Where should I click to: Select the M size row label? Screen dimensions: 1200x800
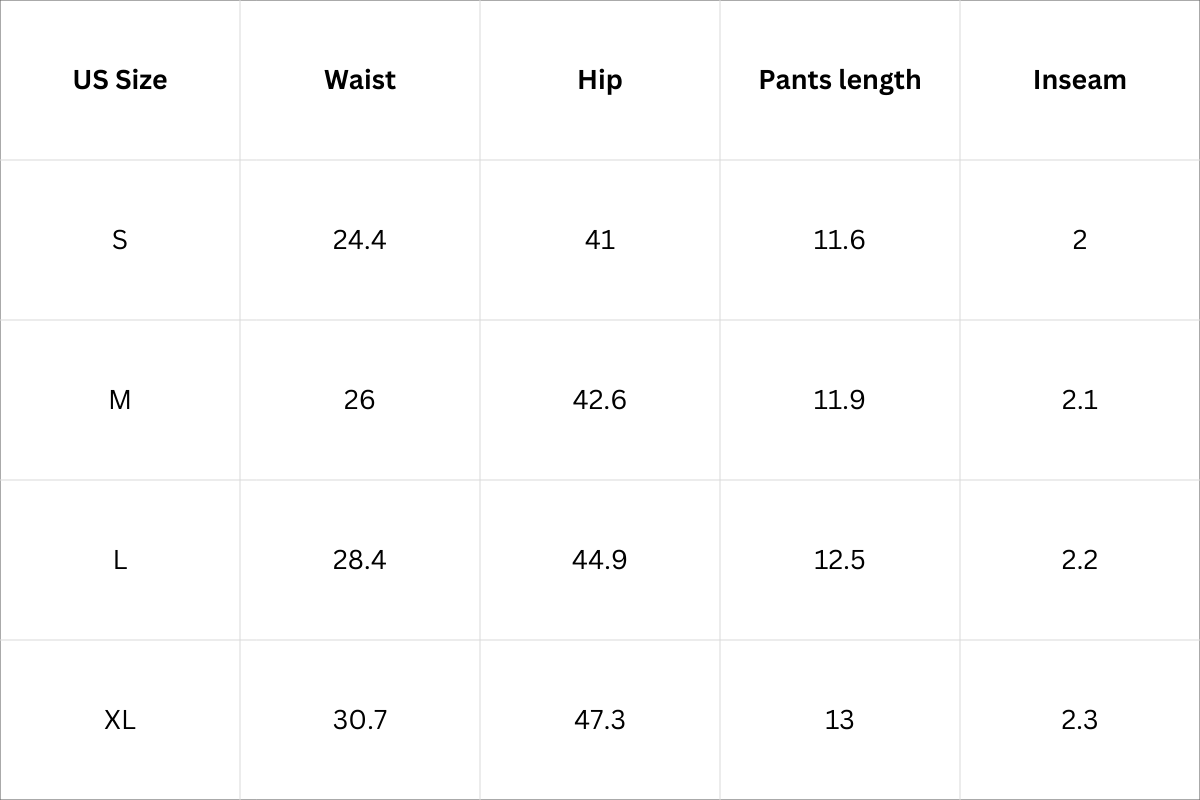(x=120, y=400)
